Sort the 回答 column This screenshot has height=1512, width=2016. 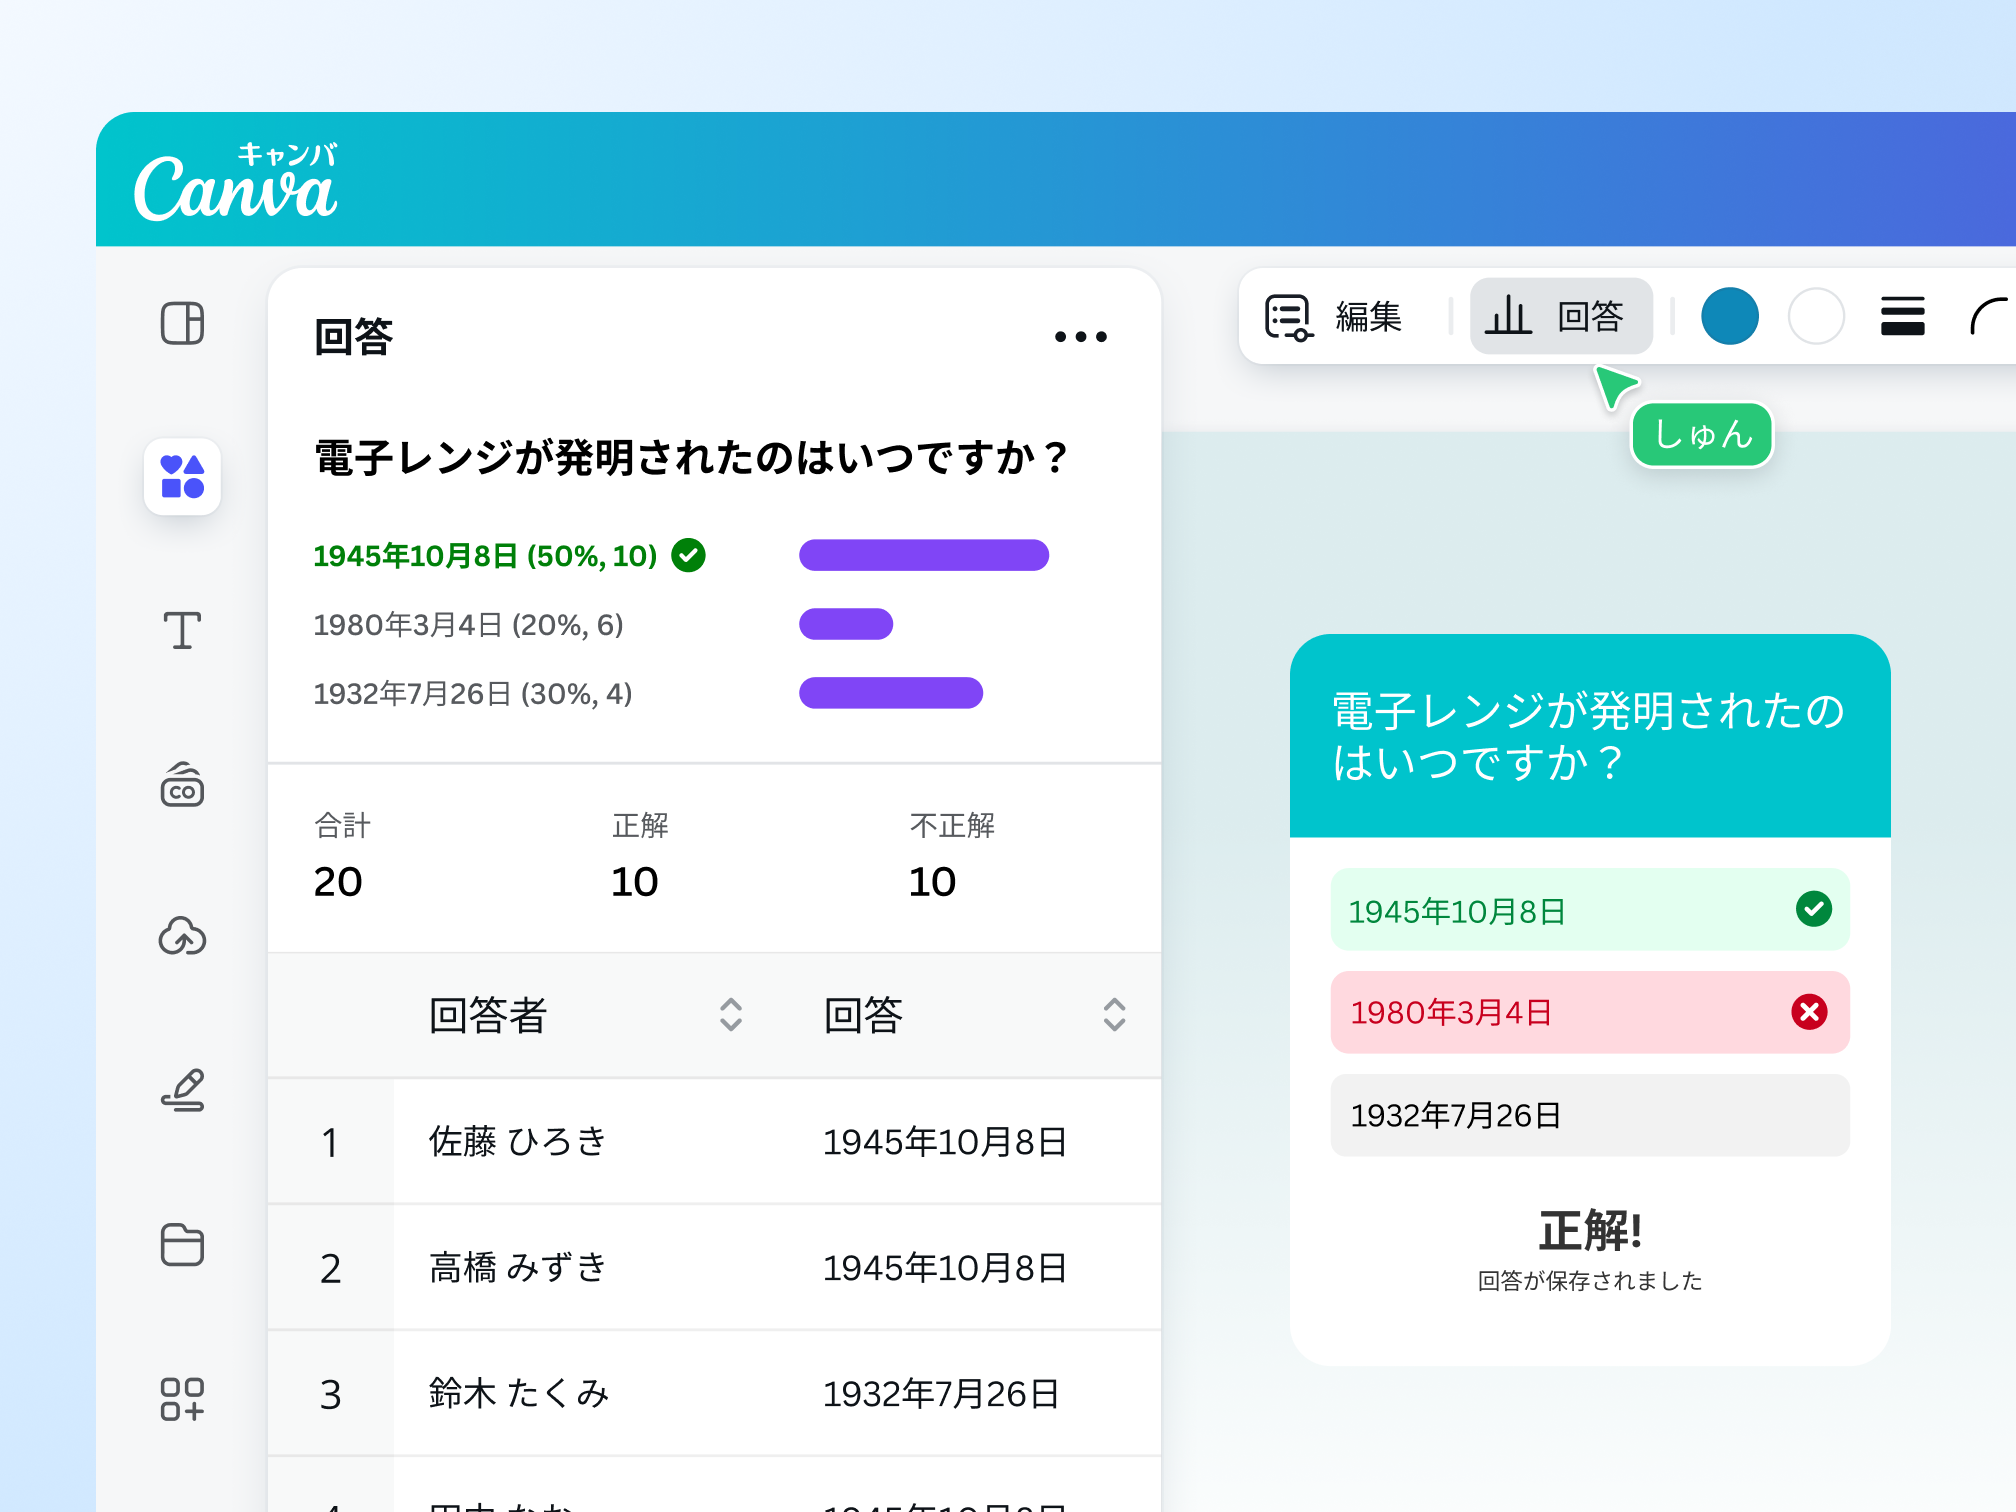pyautogui.click(x=1113, y=1016)
